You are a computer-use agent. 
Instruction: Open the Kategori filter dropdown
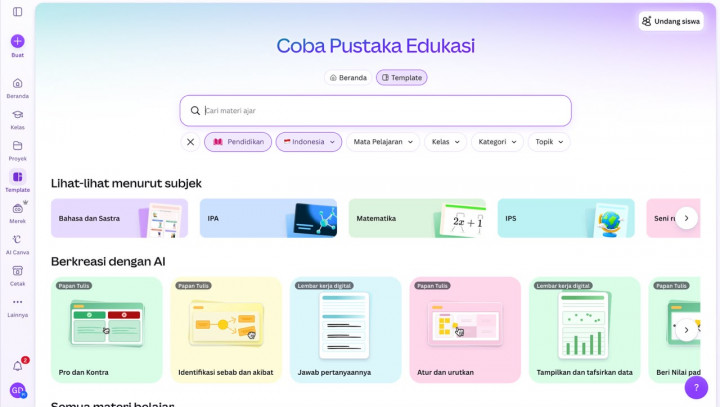(497, 142)
